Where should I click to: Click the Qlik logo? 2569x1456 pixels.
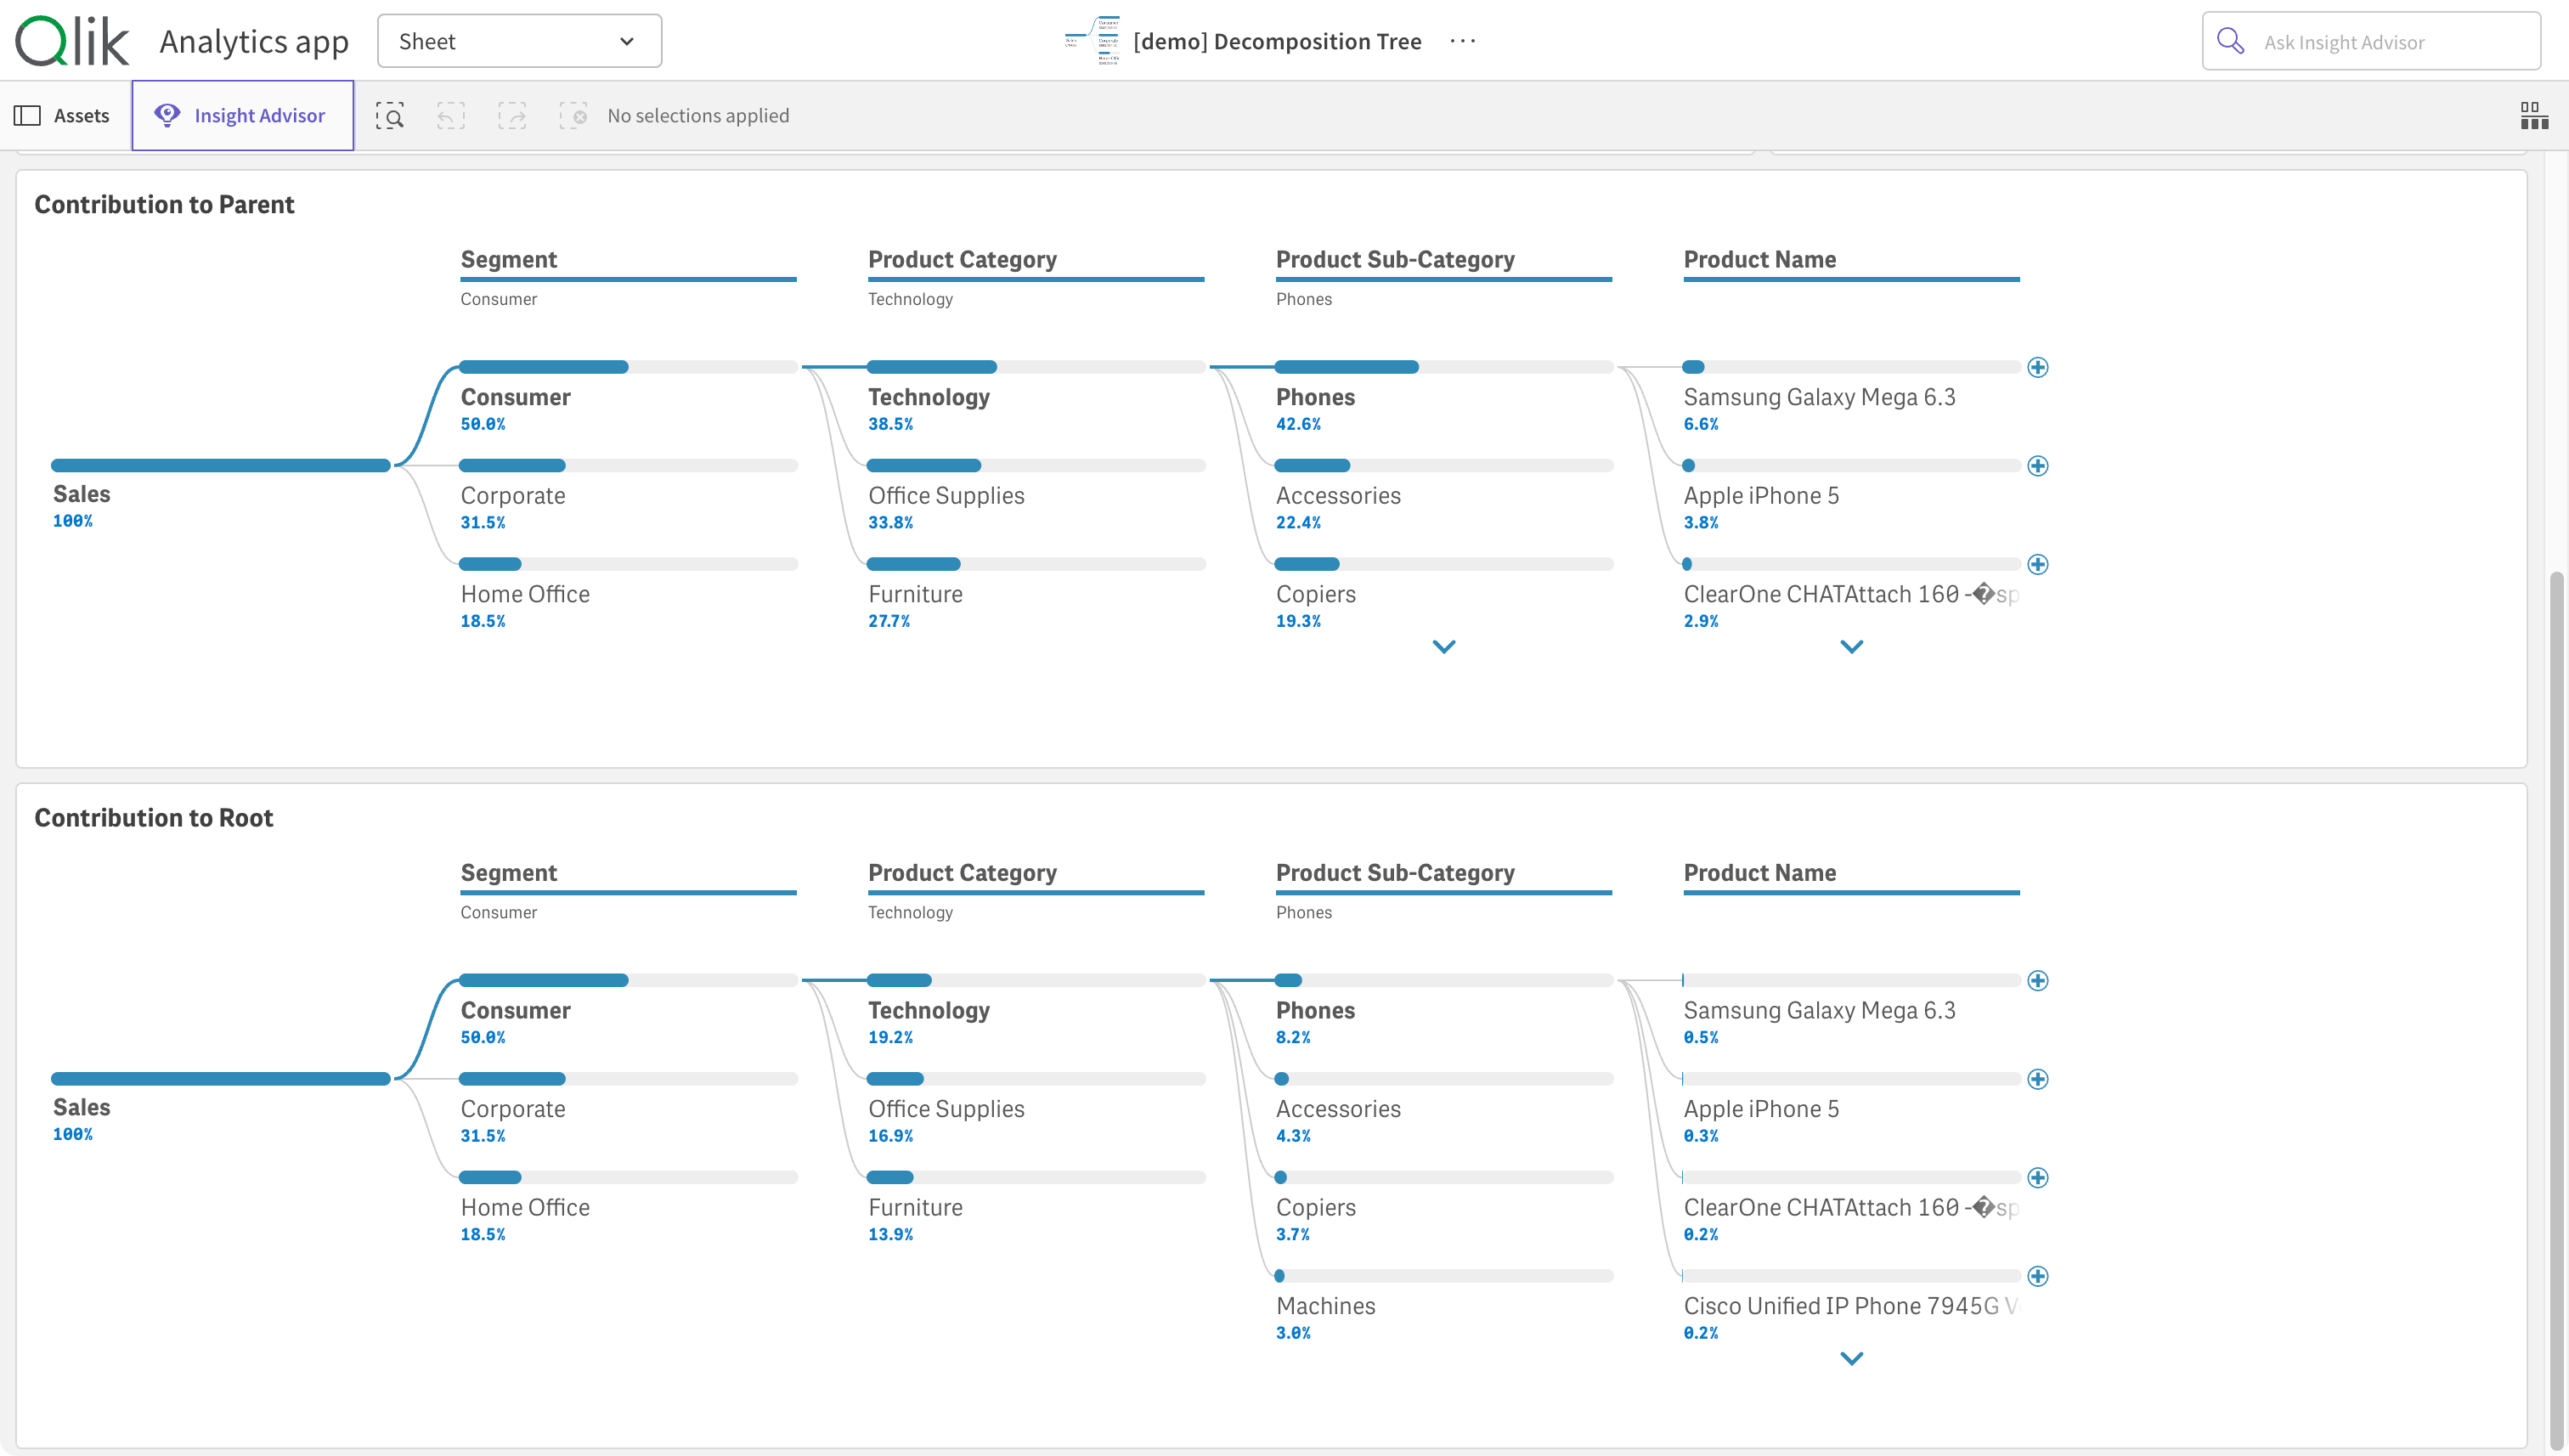click(72, 41)
